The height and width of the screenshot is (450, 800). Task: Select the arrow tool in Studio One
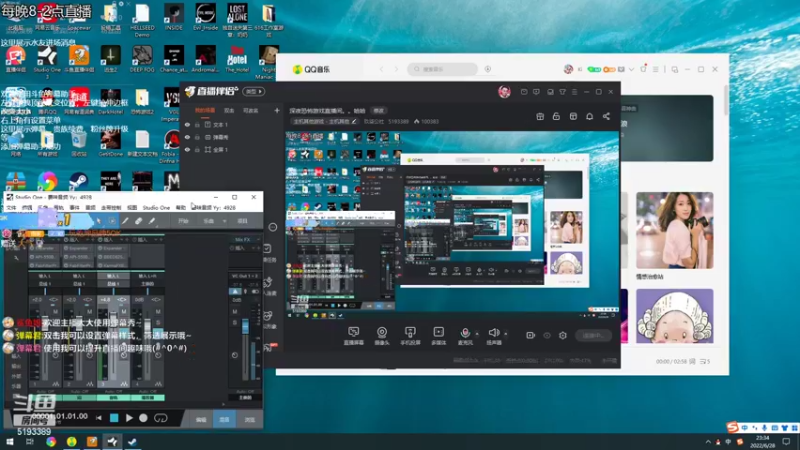point(98,221)
